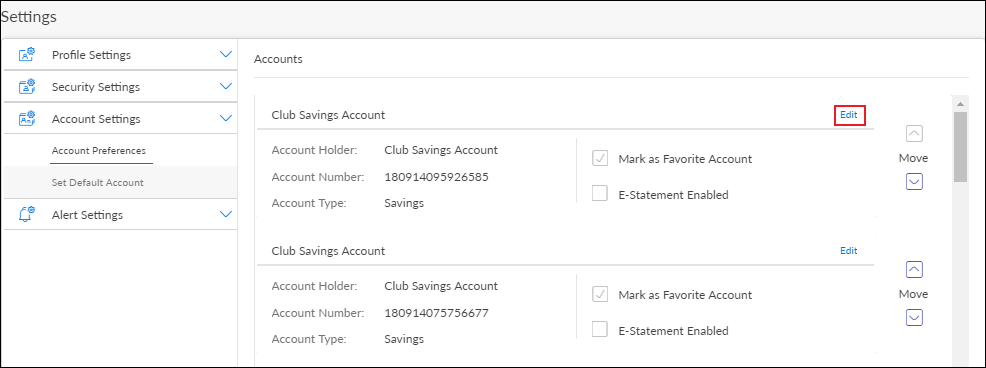Toggle Mark as Favorite for account 180914075756677
986x368 pixels.
(x=600, y=294)
